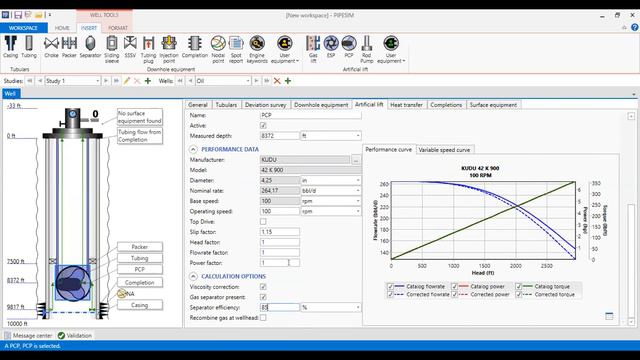Insert a Tubing tubular
Screen dimensions: 640x360
pyautogui.click(x=29, y=47)
